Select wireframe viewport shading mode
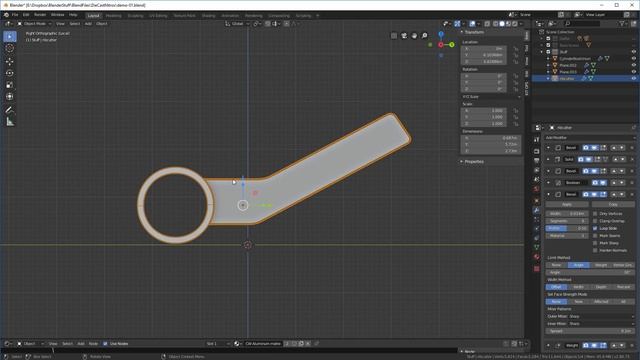Image resolution: width=640 pixels, height=360 pixels. coord(496,24)
